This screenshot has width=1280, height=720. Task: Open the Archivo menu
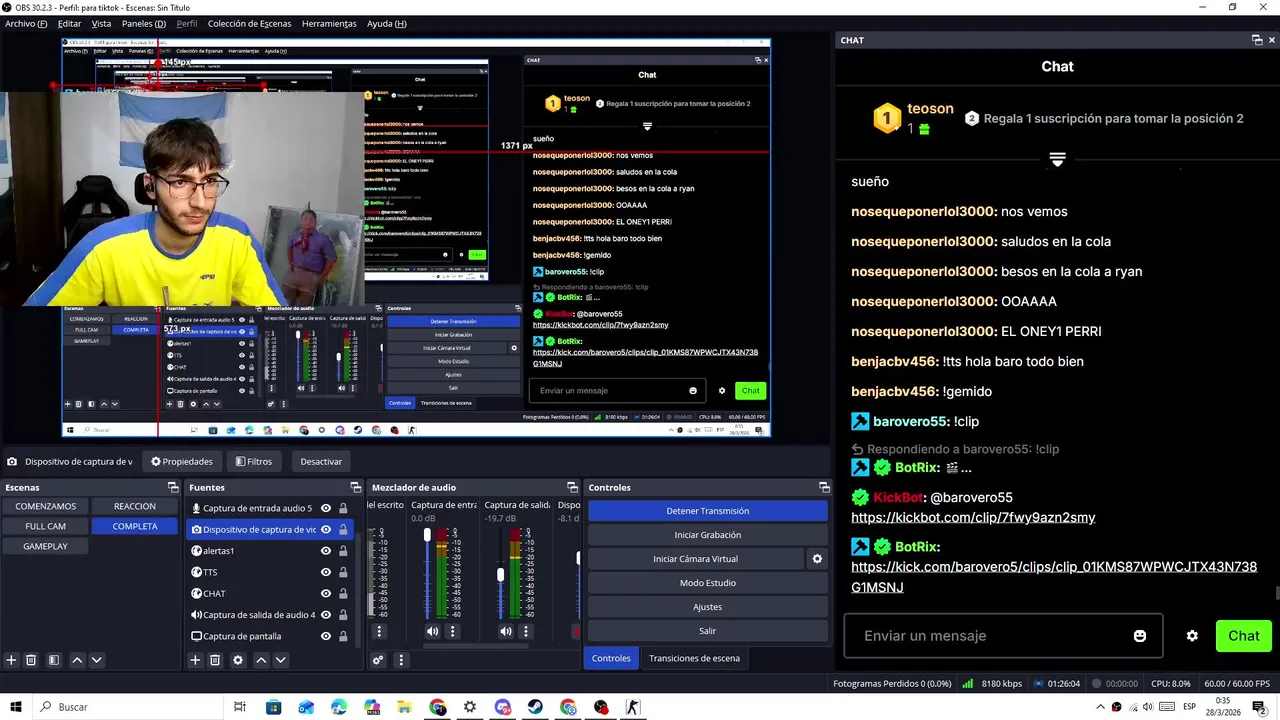(26, 23)
